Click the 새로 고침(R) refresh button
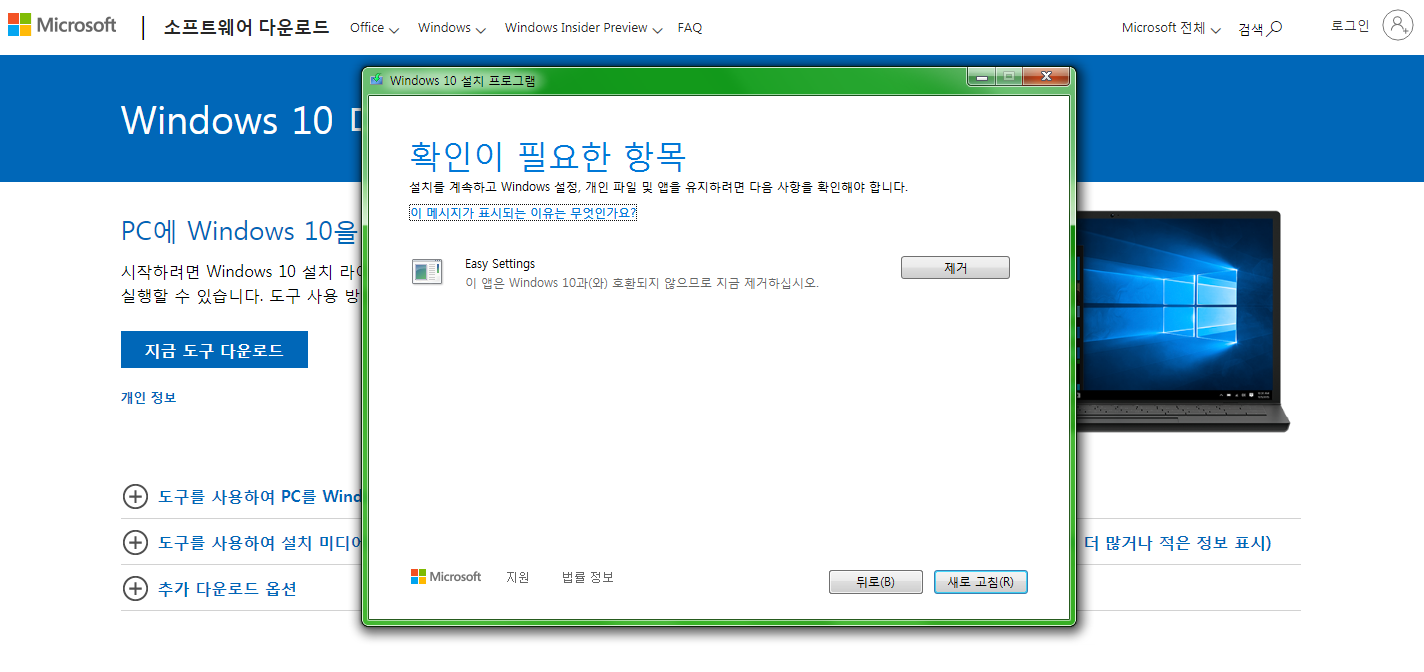This screenshot has height=672, width=1424. click(x=981, y=582)
